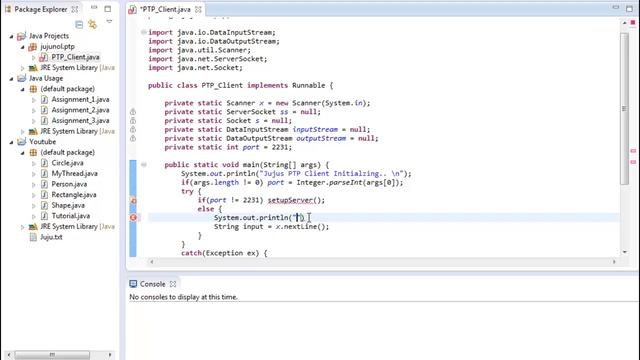Close the PTP_Client.java editor tab
The image size is (640, 360).
198,9
